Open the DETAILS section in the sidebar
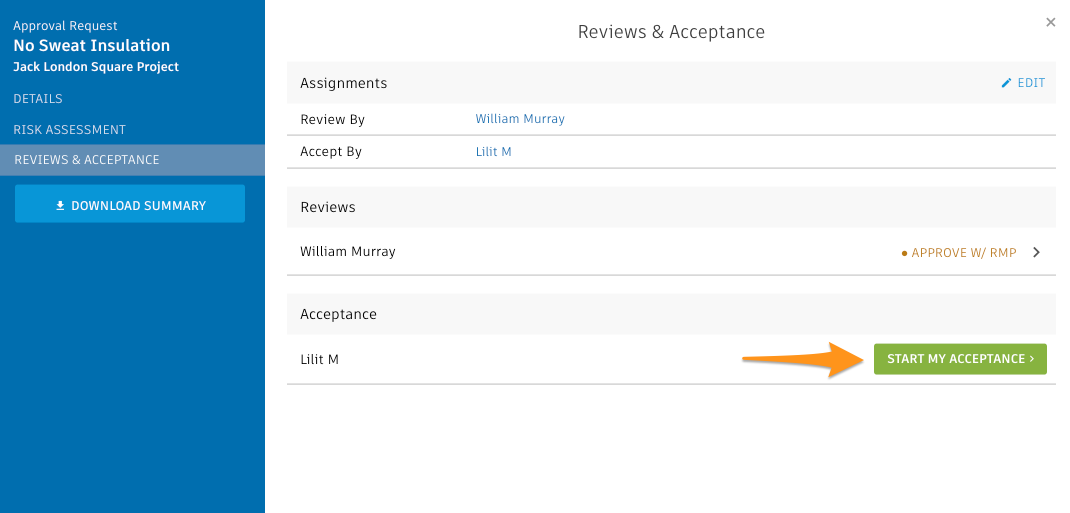The height and width of the screenshot is (513, 1070). pyautogui.click(x=38, y=99)
